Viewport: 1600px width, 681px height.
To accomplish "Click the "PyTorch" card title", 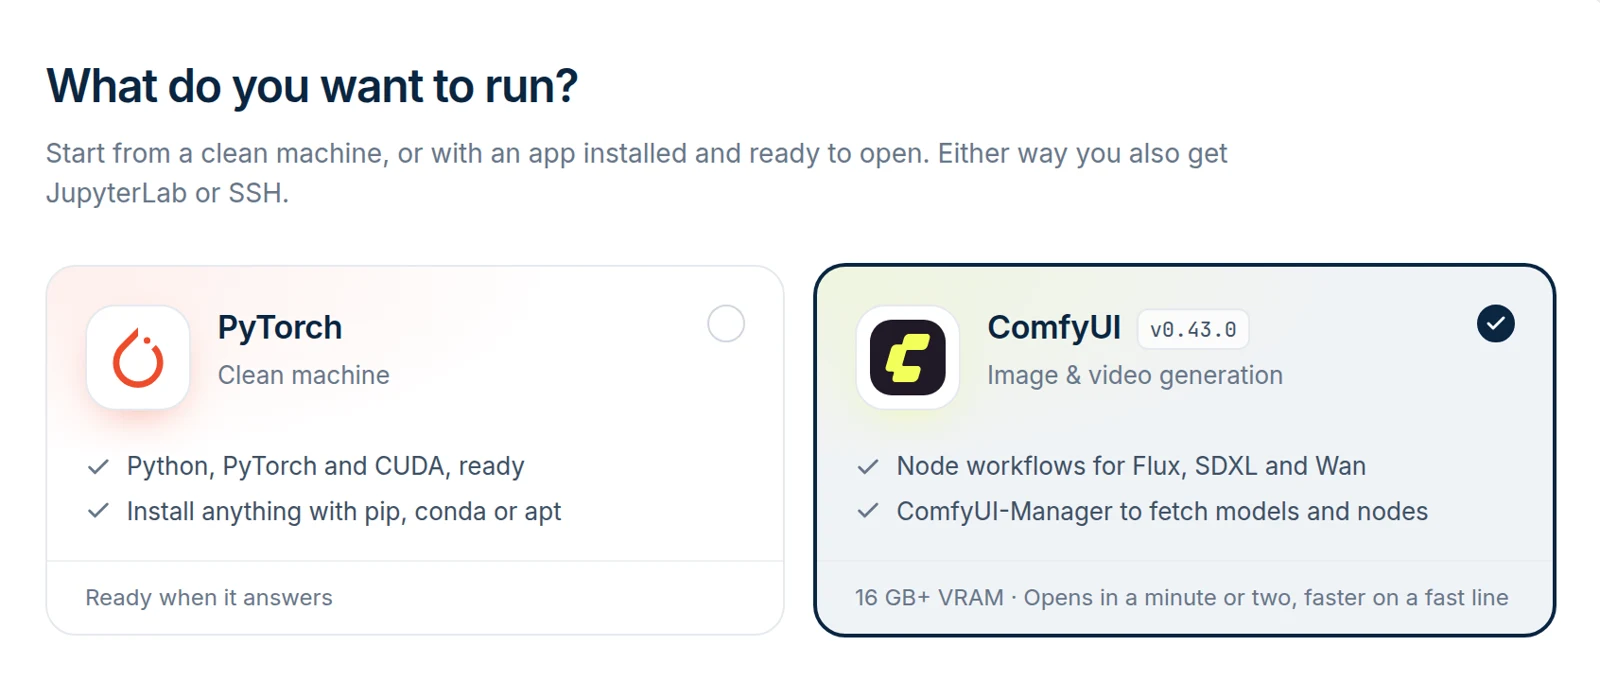I will click(280, 327).
